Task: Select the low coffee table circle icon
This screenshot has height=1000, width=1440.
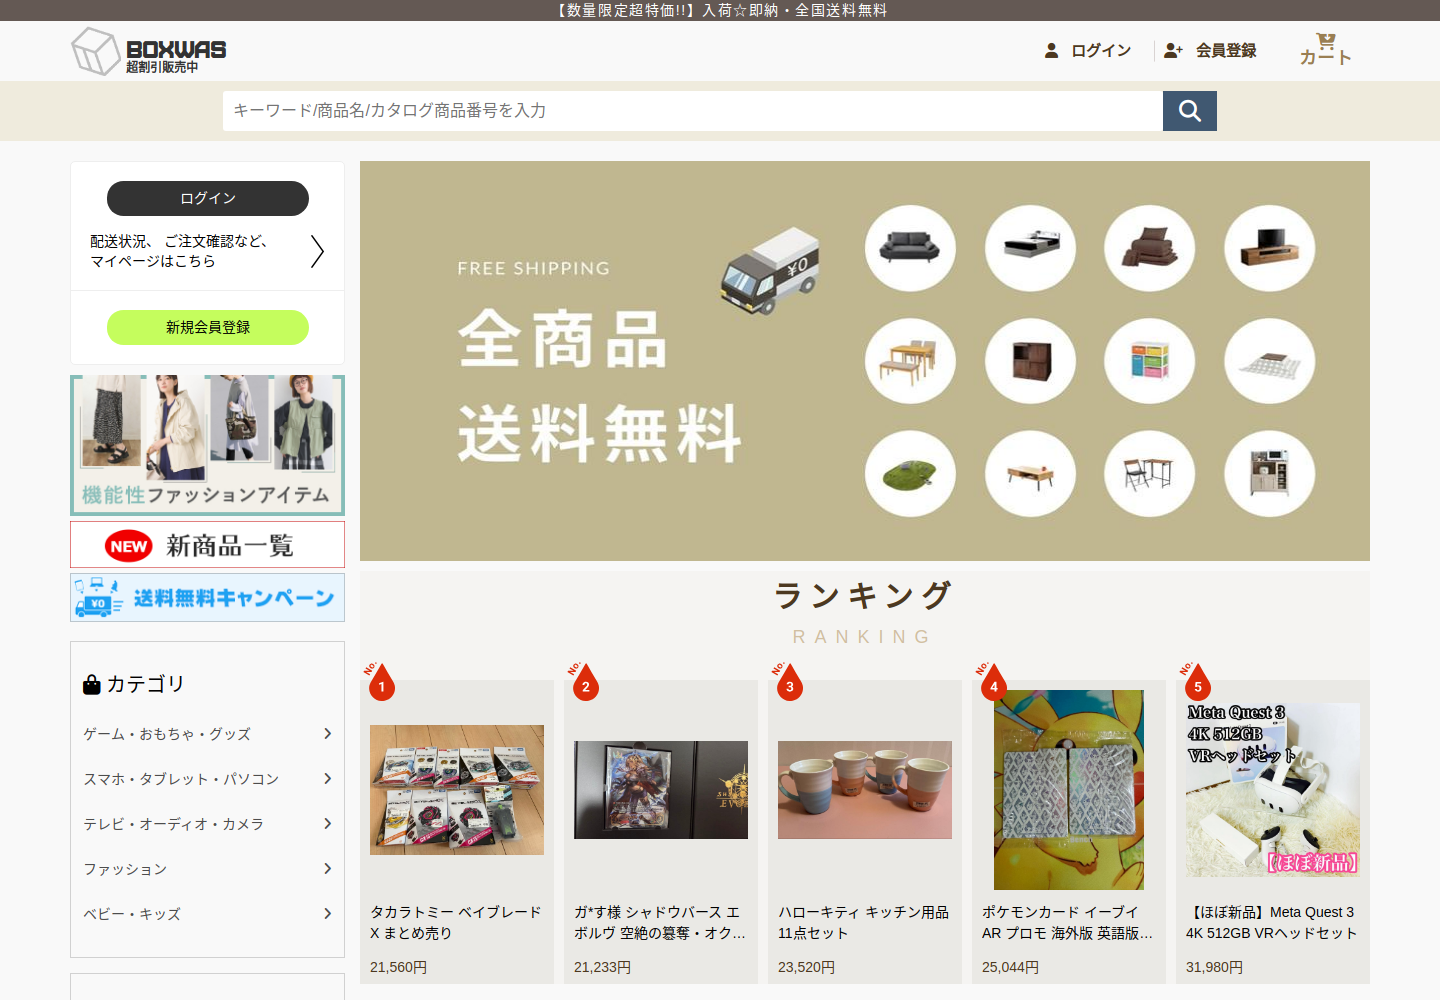Action: point(1030,474)
